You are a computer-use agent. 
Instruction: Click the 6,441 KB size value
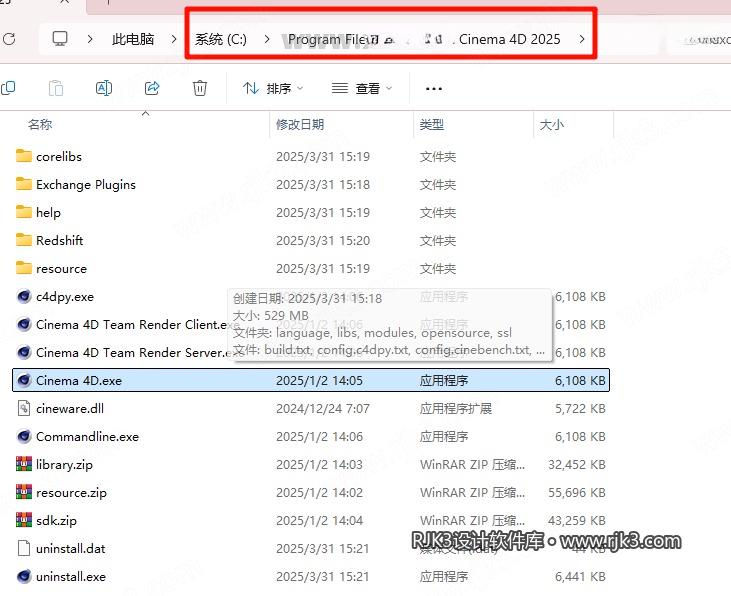pyautogui.click(x=580, y=576)
